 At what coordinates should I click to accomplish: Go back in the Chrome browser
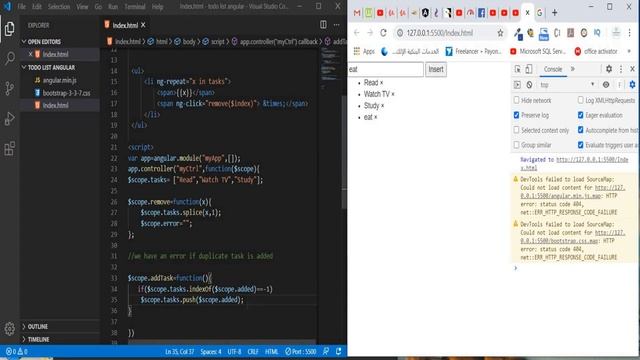click(357, 33)
